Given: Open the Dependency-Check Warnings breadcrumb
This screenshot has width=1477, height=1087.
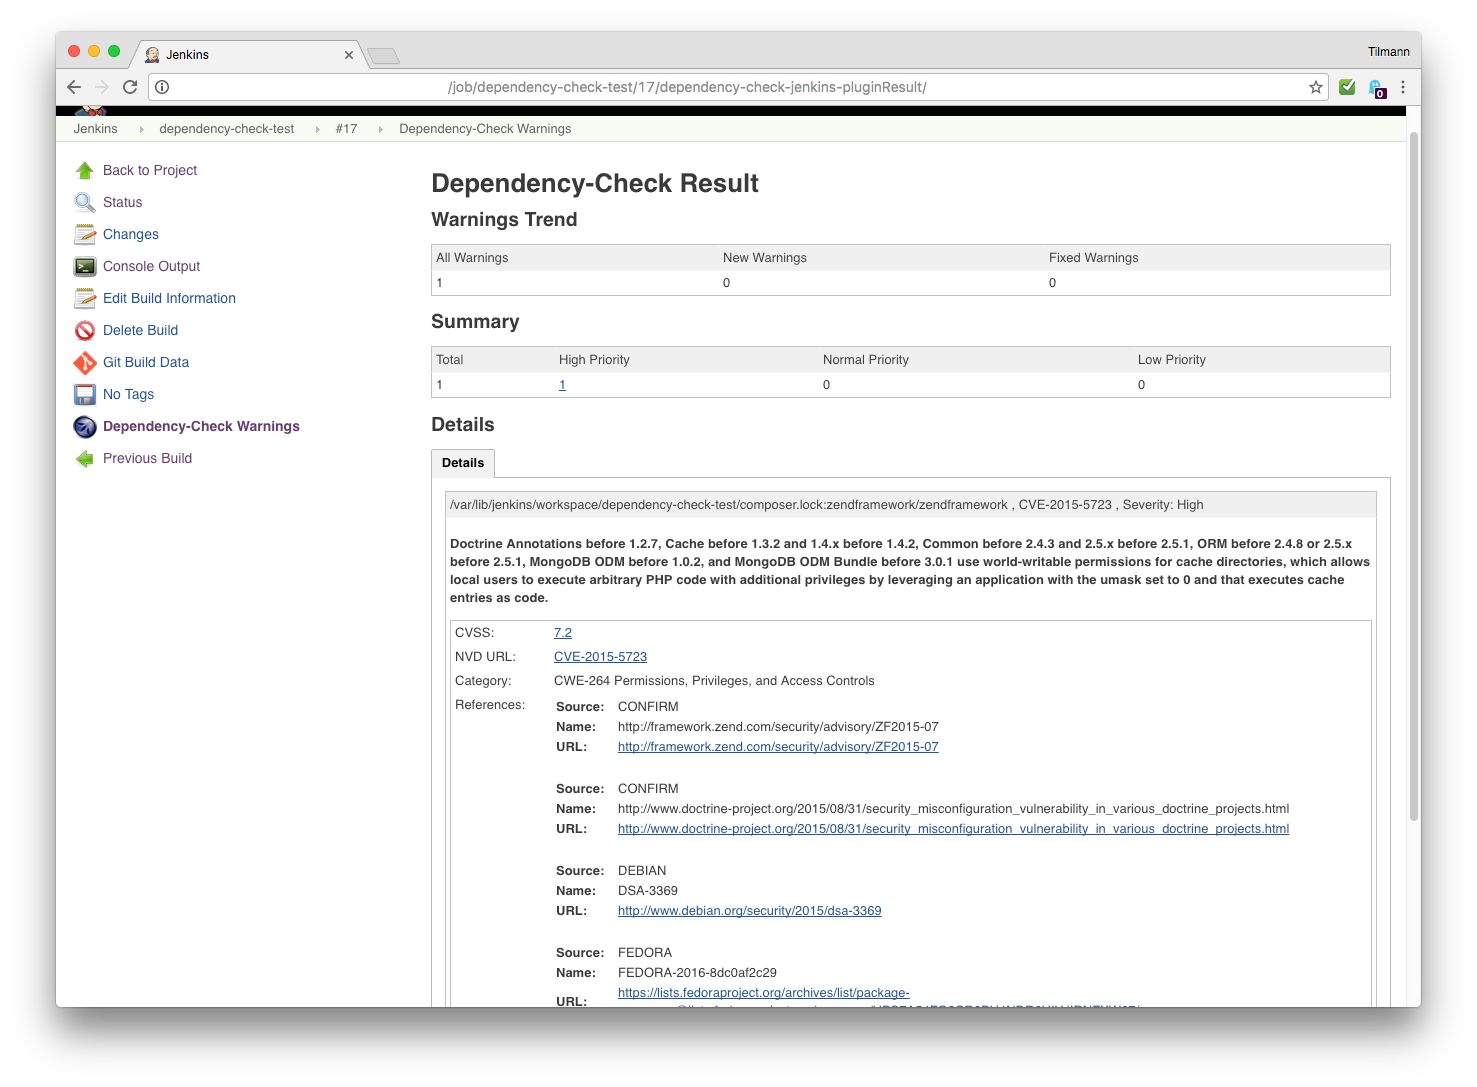Looking at the screenshot, I should click(x=485, y=129).
